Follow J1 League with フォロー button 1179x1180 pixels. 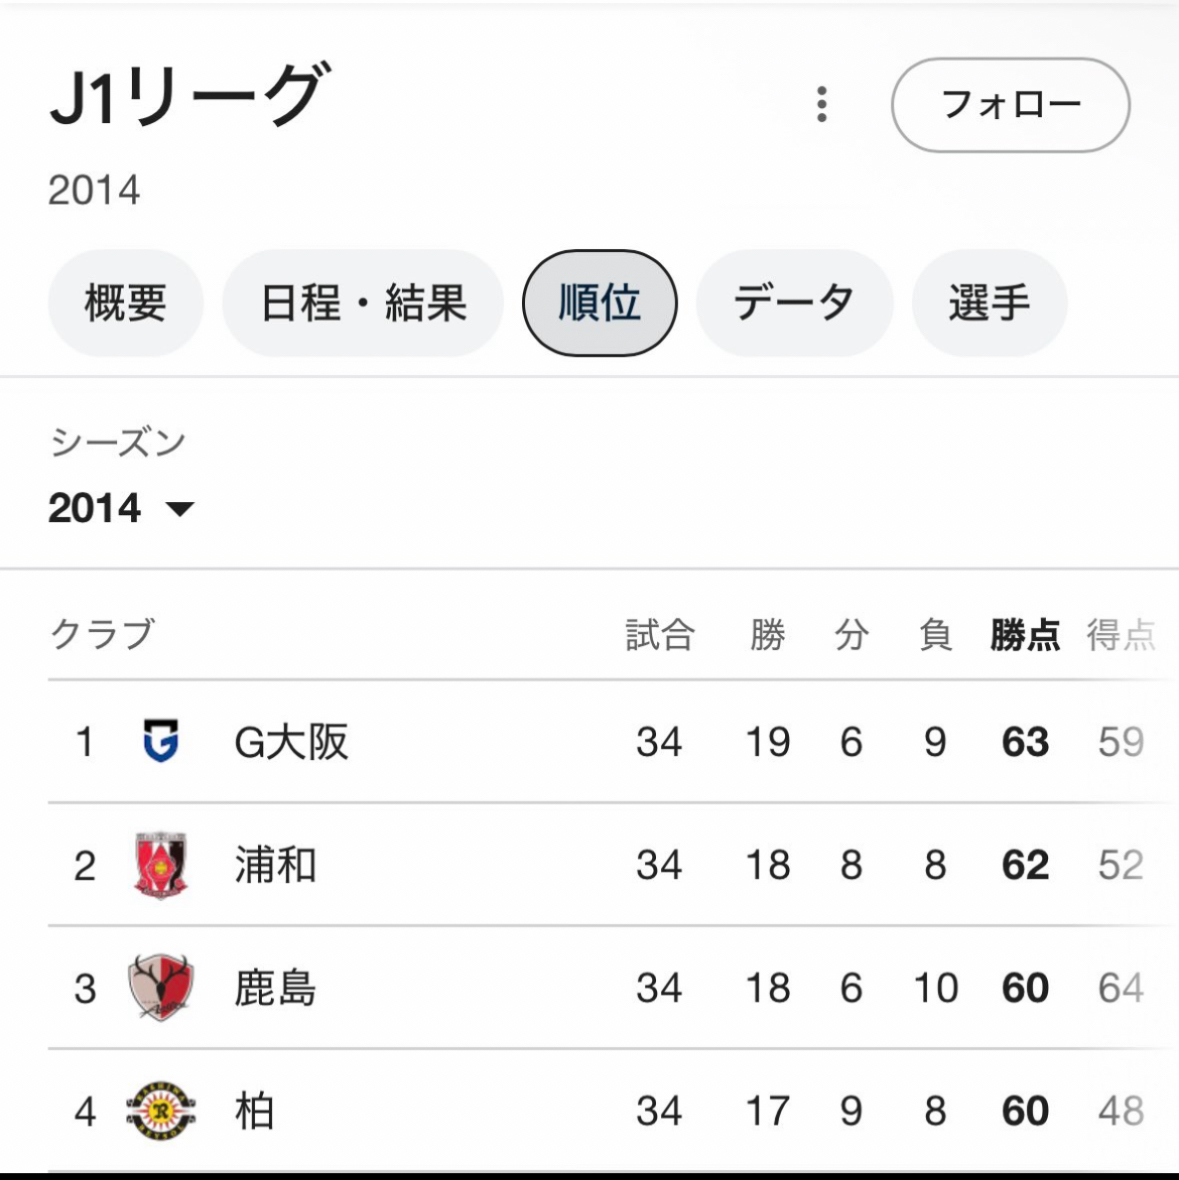pos(1010,105)
